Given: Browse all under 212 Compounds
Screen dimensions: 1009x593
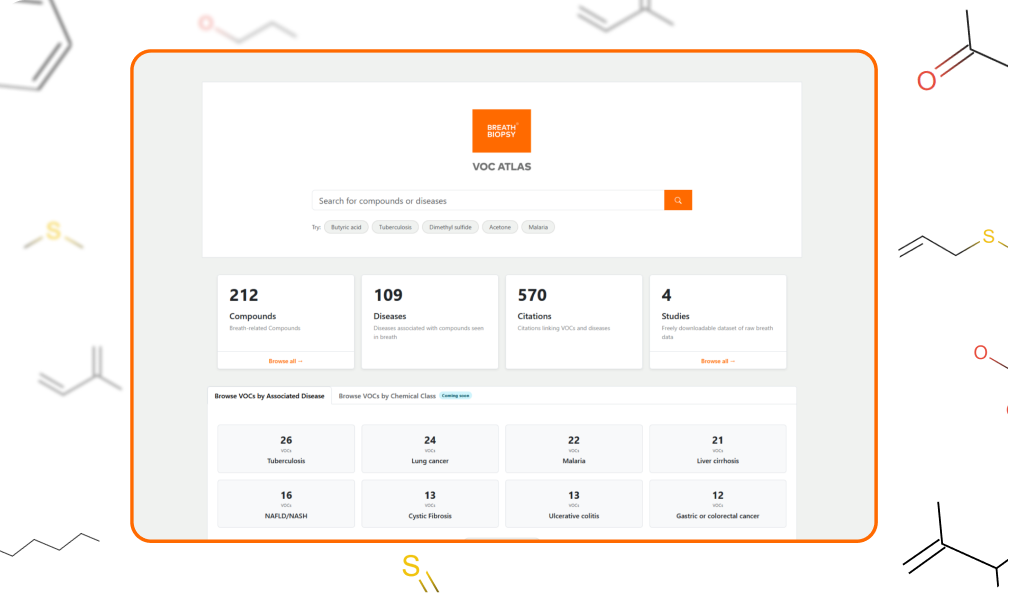Looking at the screenshot, I should click(x=286, y=361).
